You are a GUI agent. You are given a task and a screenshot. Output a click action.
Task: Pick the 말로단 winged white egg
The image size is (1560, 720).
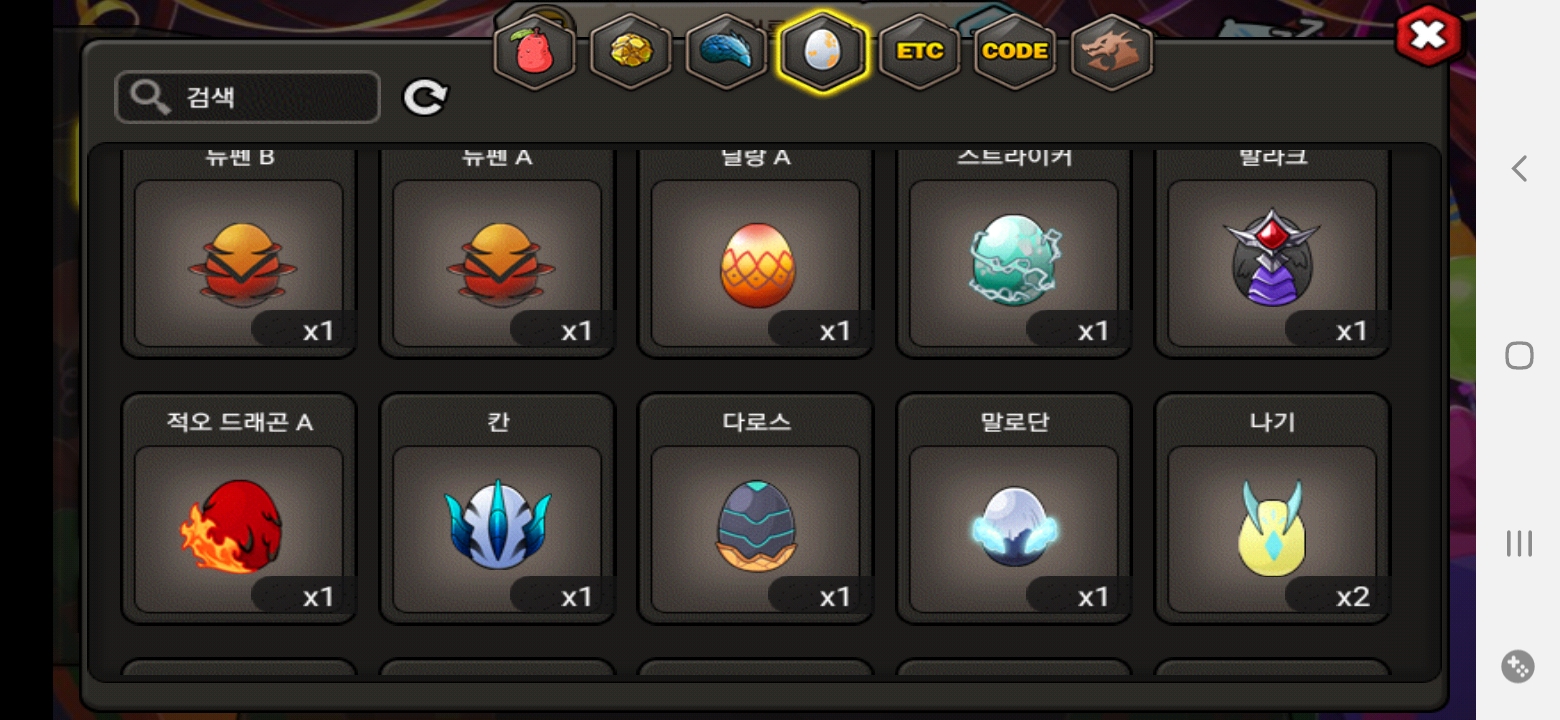1013,509
